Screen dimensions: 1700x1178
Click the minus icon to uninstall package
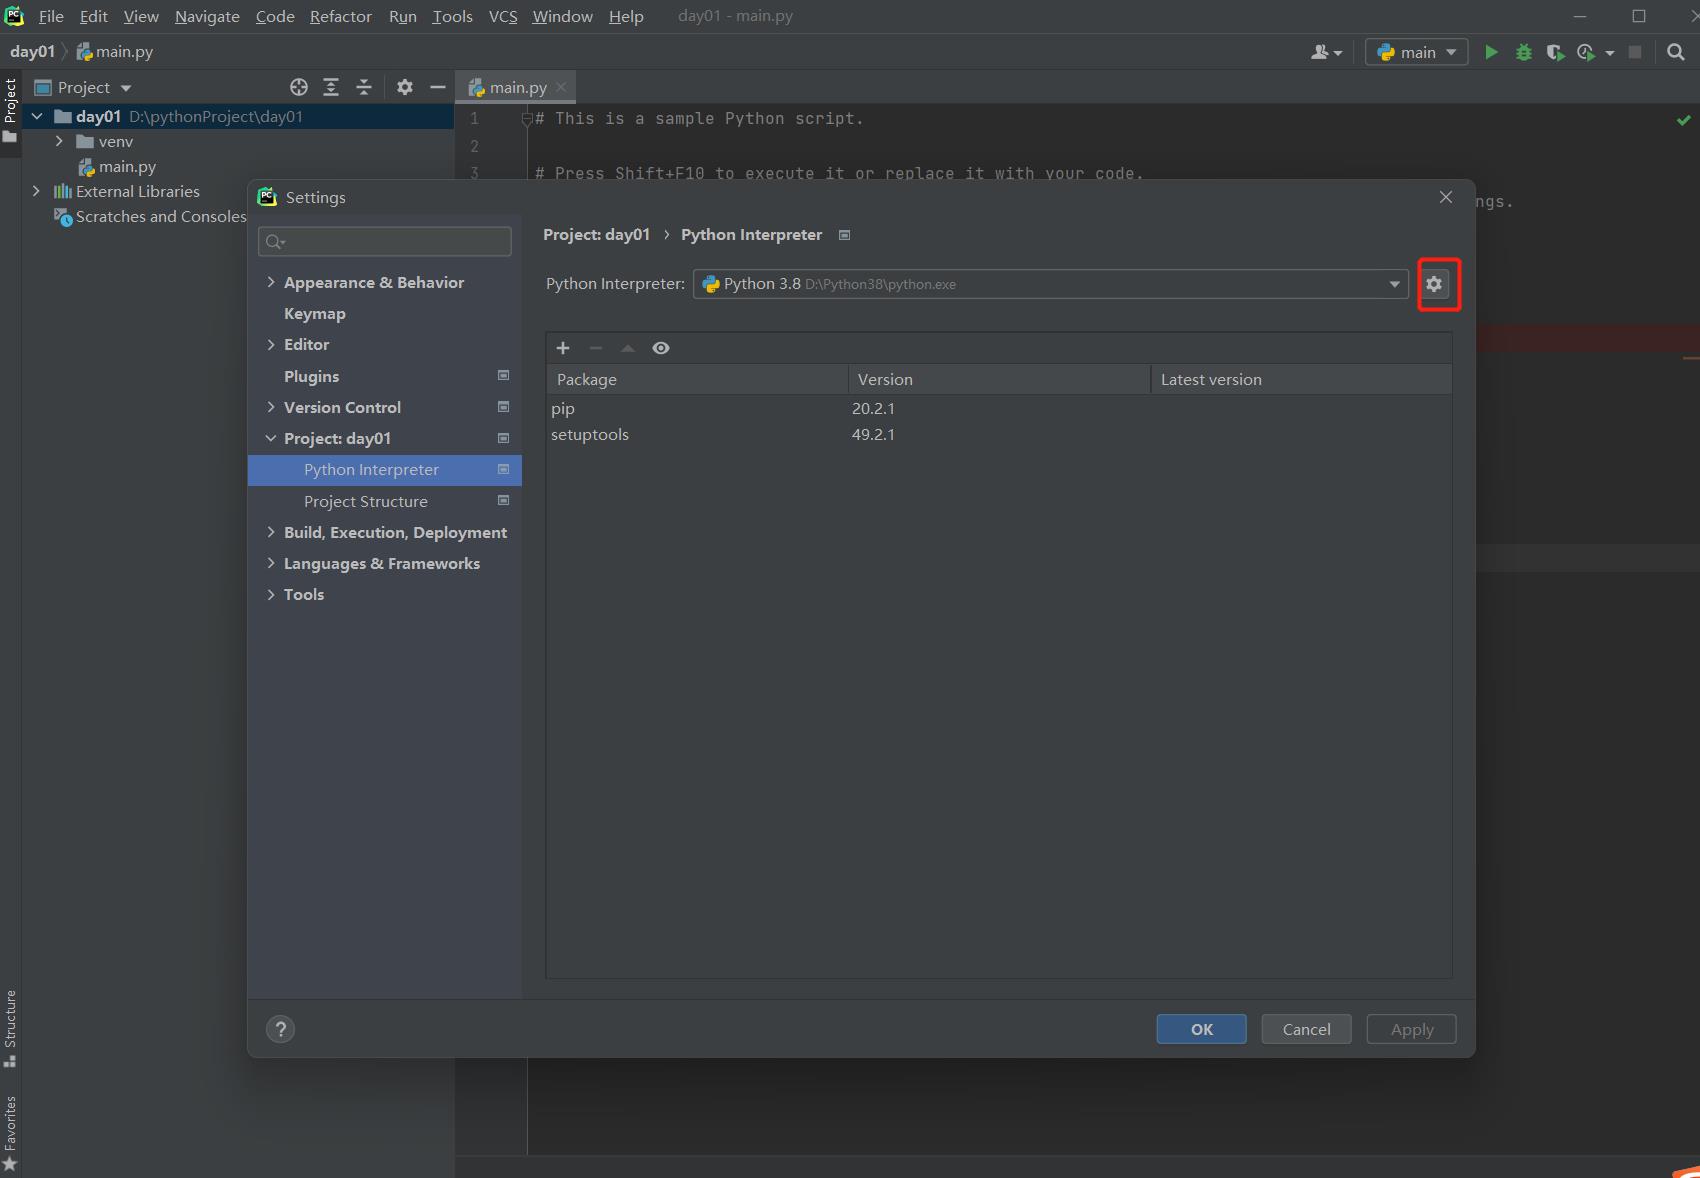tap(596, 348)
